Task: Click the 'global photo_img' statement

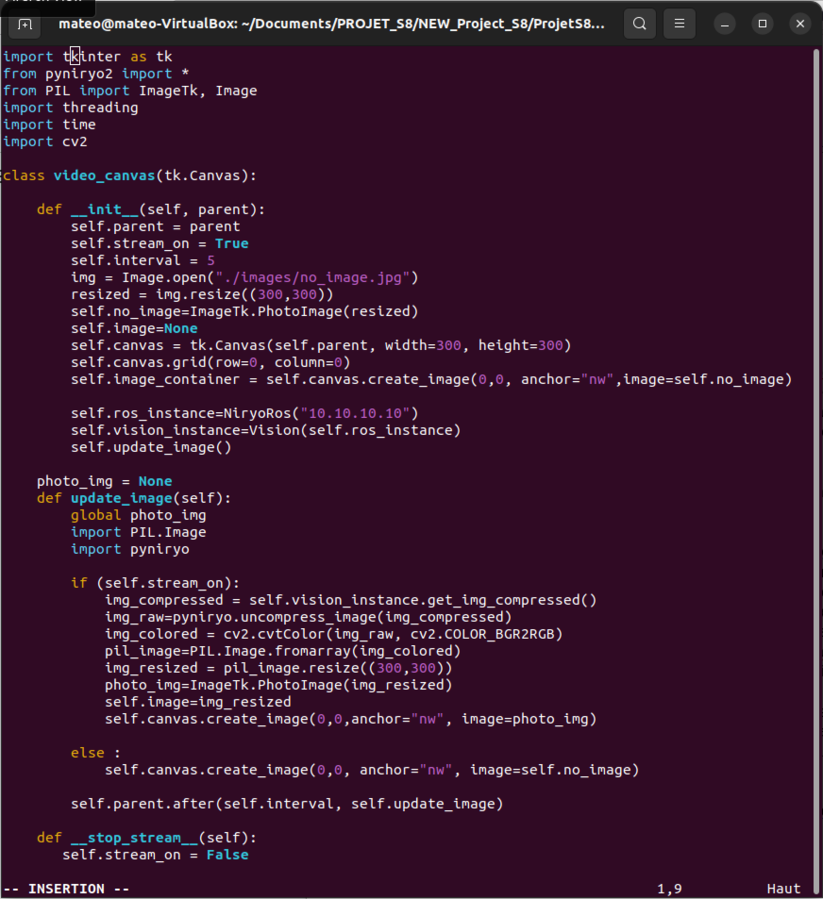Action: (x=138, y=515)
